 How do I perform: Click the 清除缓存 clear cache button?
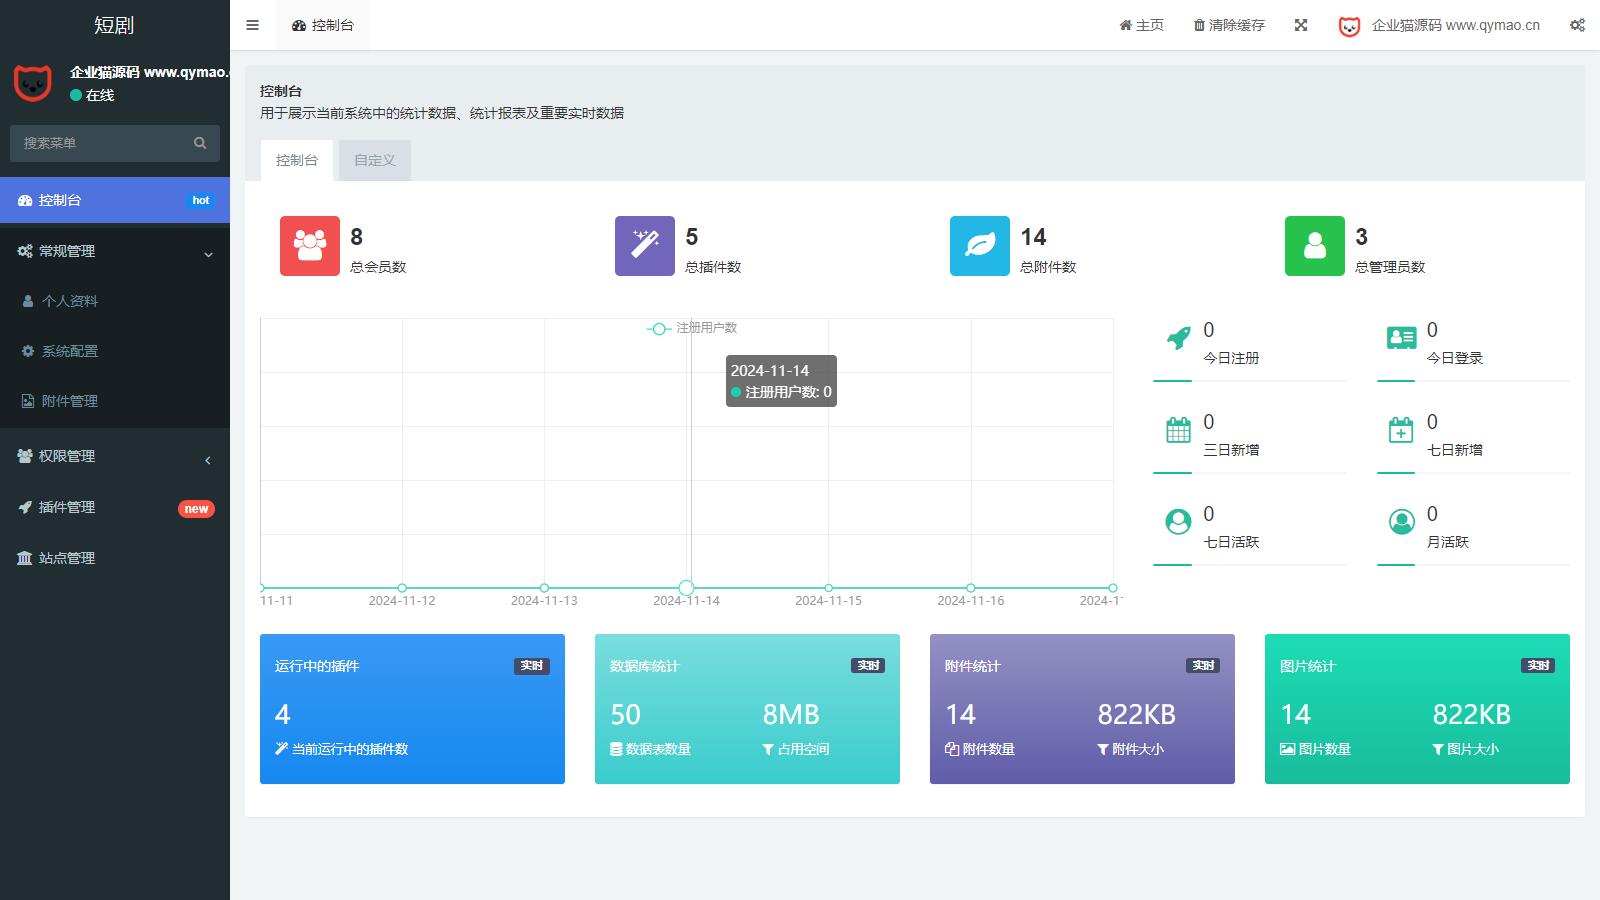pyautogui.click(x=1229, y=25)
